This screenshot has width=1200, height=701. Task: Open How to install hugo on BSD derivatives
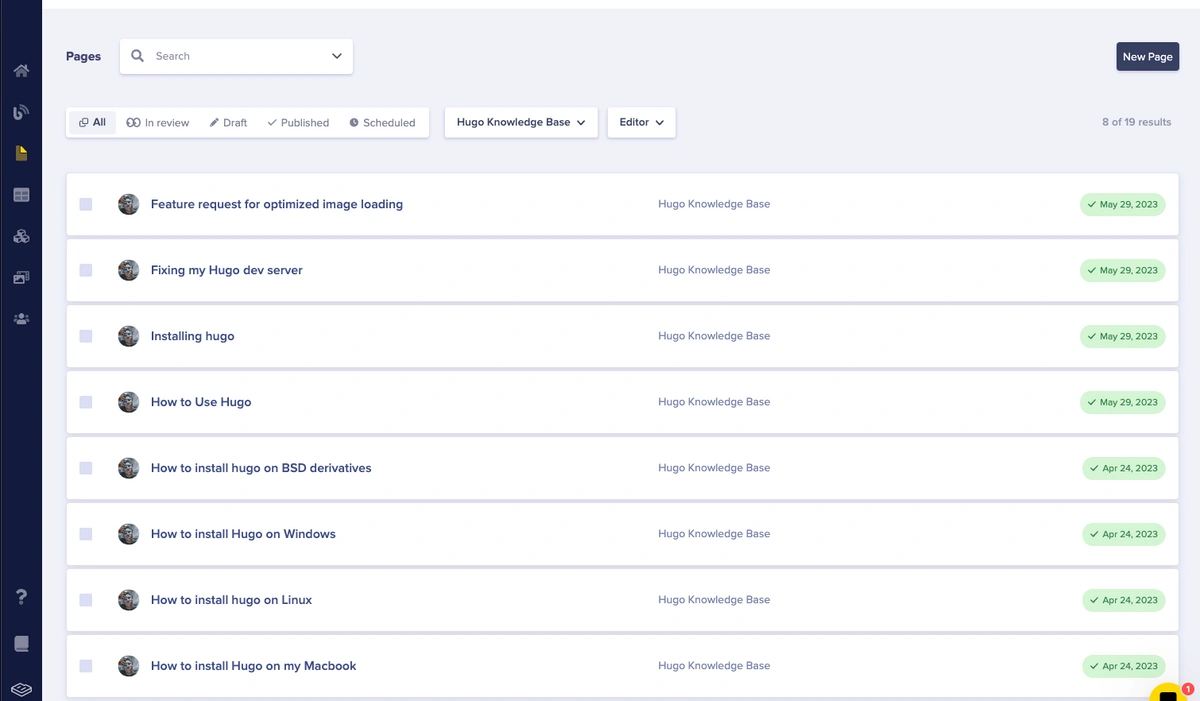click(261, 468)
